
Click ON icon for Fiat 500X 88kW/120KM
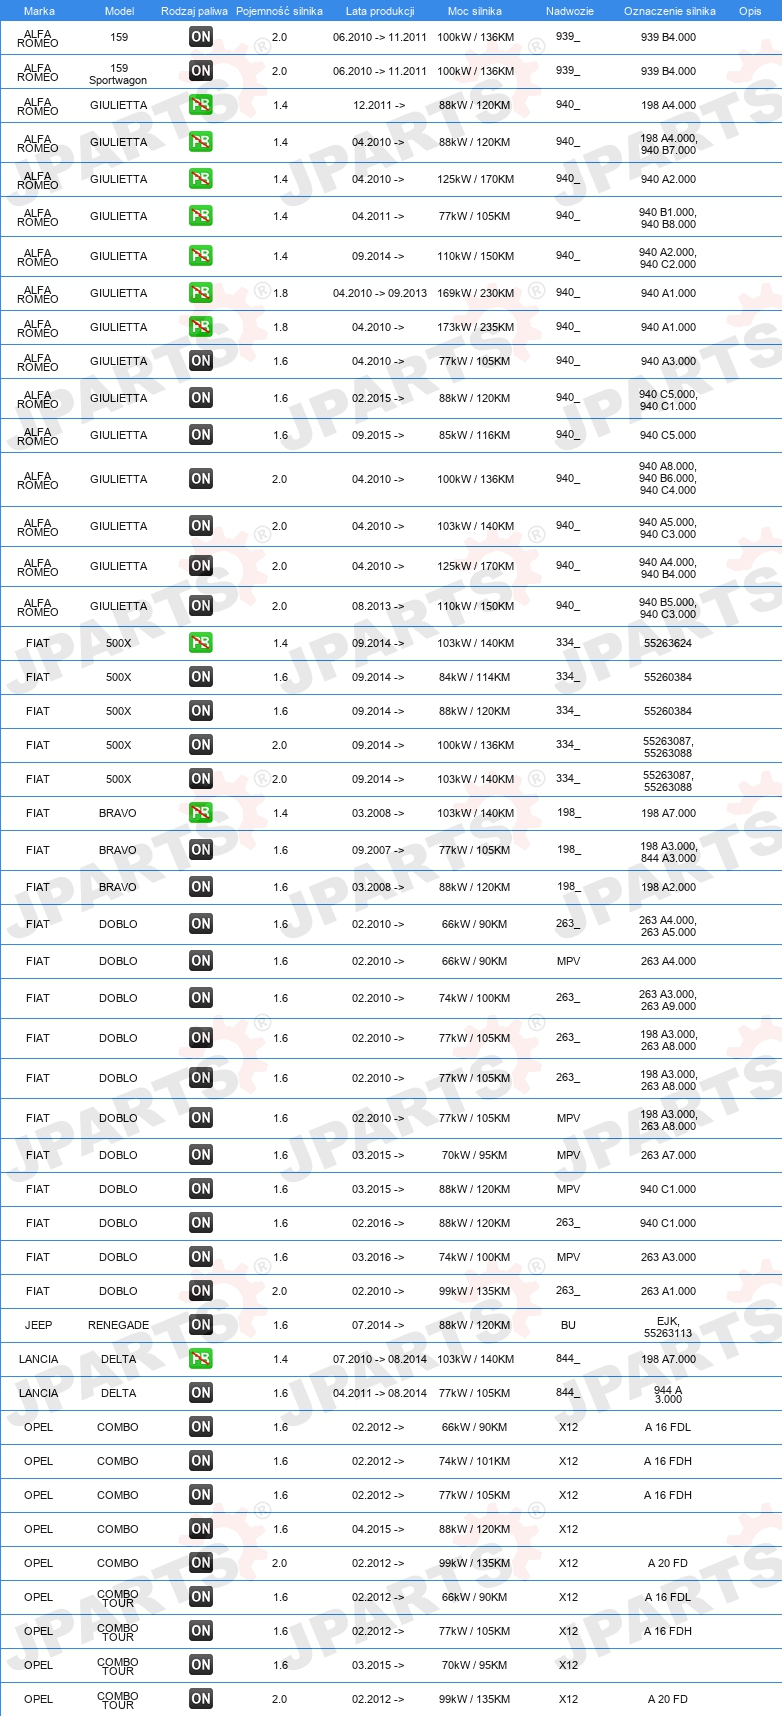point(201,711)
